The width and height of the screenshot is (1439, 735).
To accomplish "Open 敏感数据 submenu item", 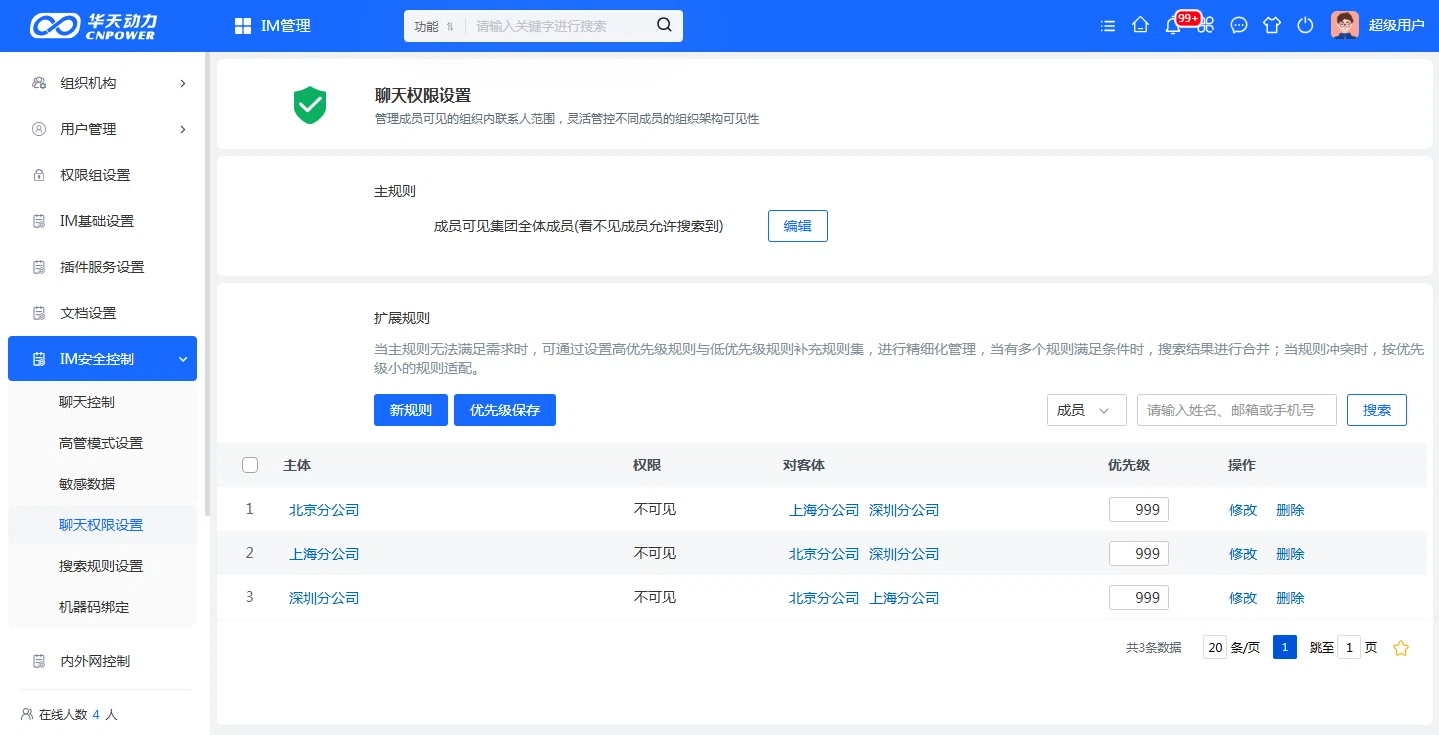I will (87, 484).
